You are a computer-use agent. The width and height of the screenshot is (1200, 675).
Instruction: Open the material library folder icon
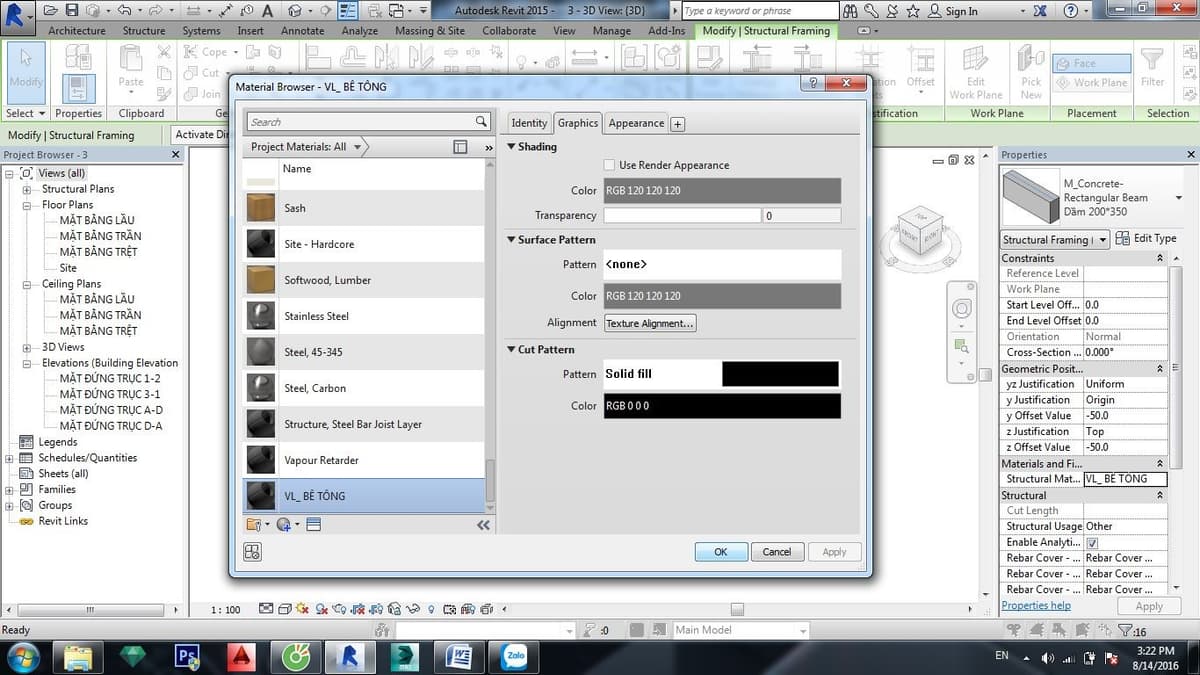(x=254, y=524)
